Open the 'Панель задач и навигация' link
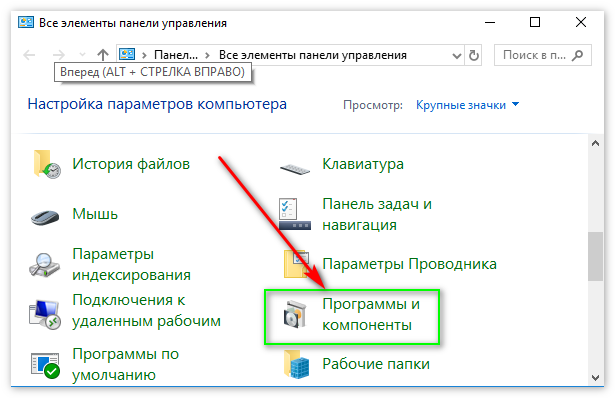Screen dimensions: 615x398 tap(377, 214)
